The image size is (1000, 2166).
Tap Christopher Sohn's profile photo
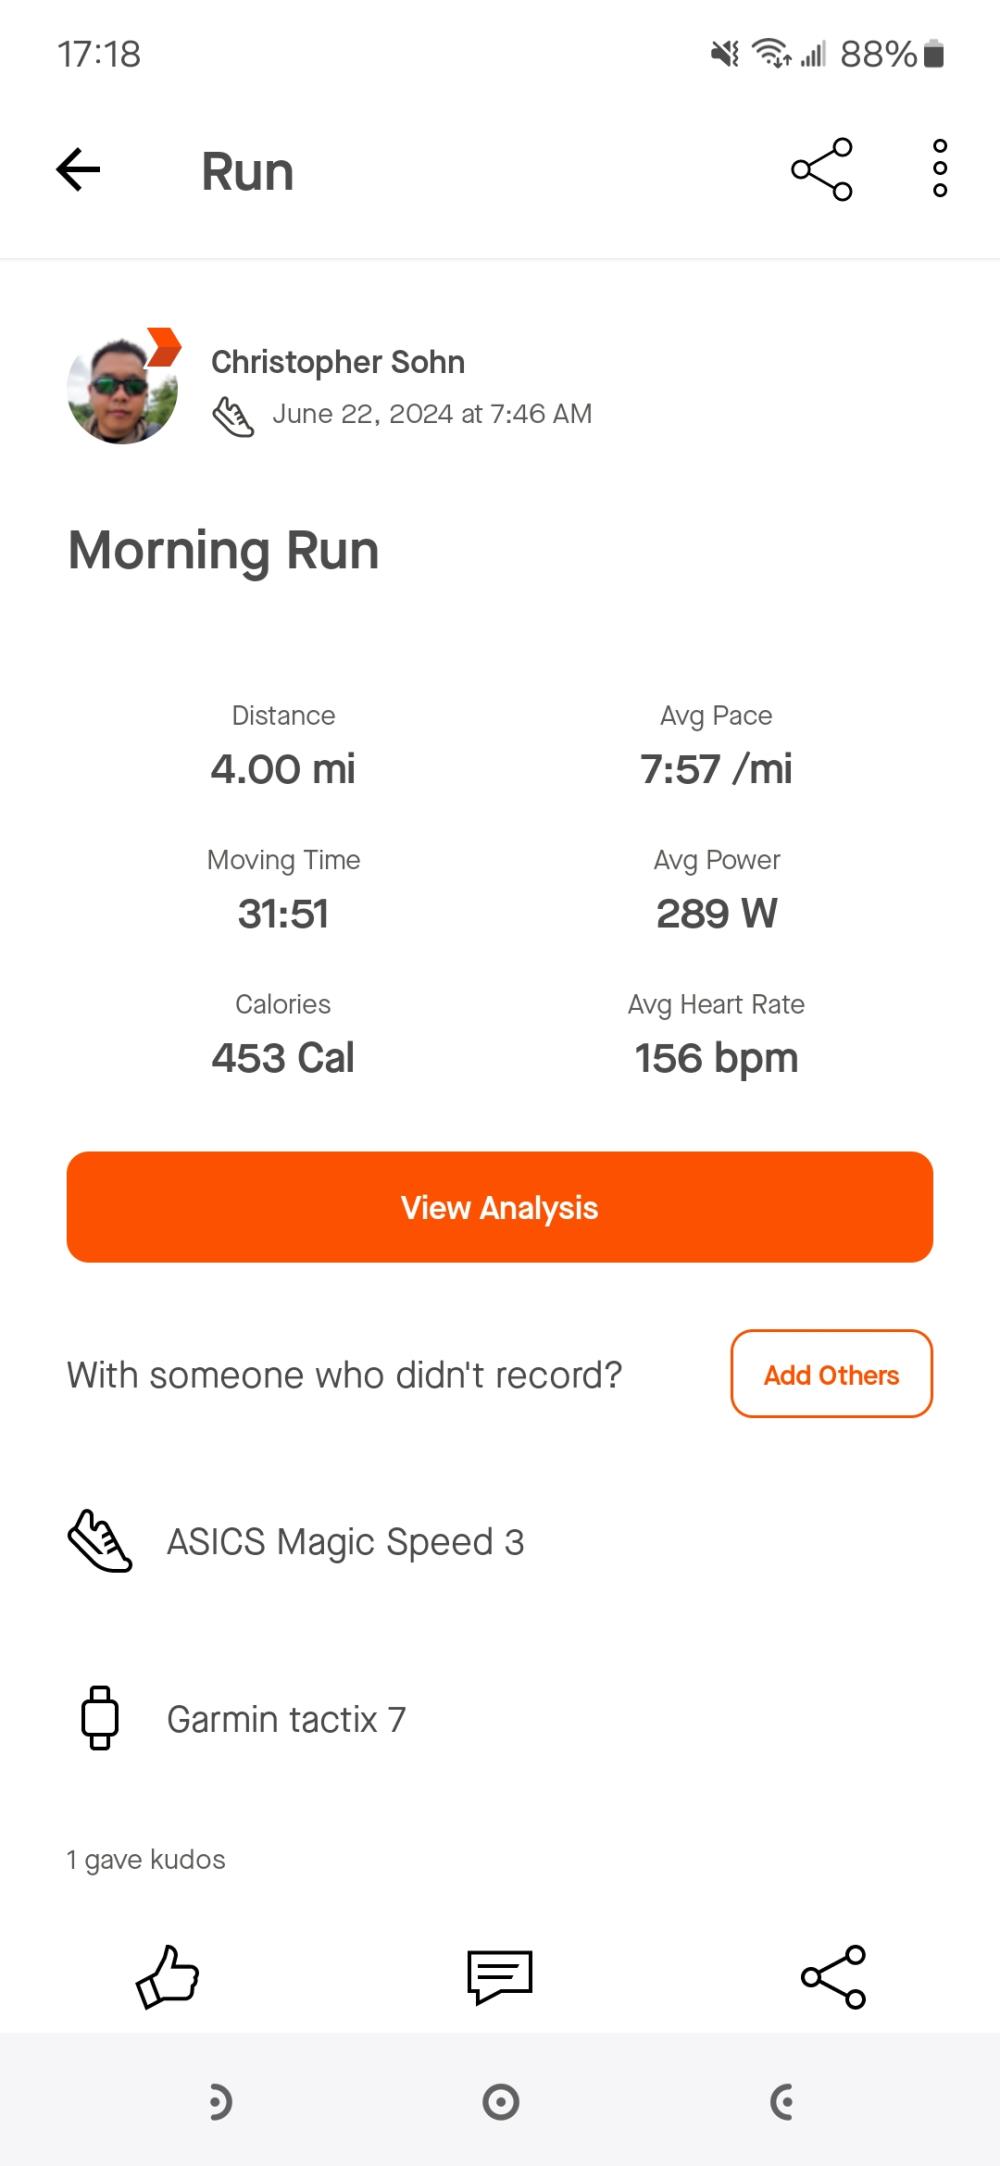[122, 389]
